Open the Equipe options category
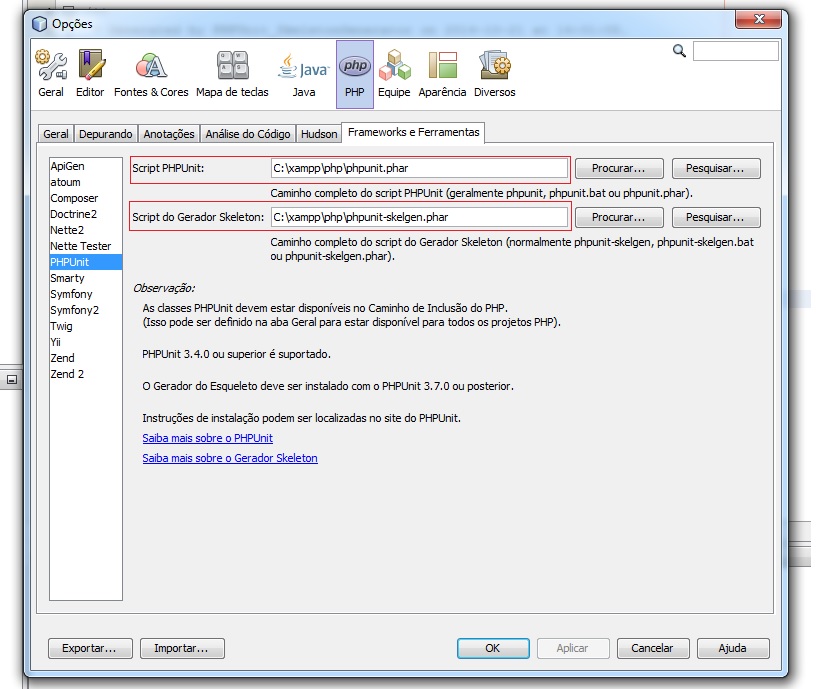Screen dimensions: 827x689 (x=394, y=73)
